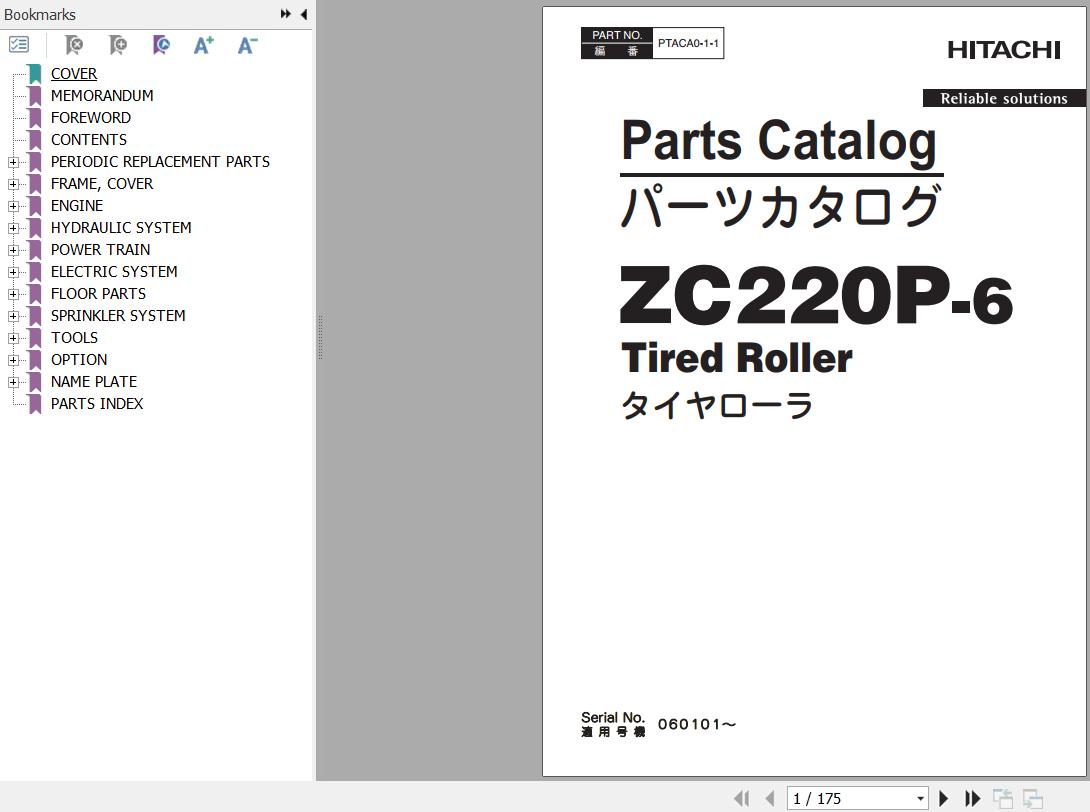
Task: Select the NAME PLATE bookmark label
Action: pos(94,382)
